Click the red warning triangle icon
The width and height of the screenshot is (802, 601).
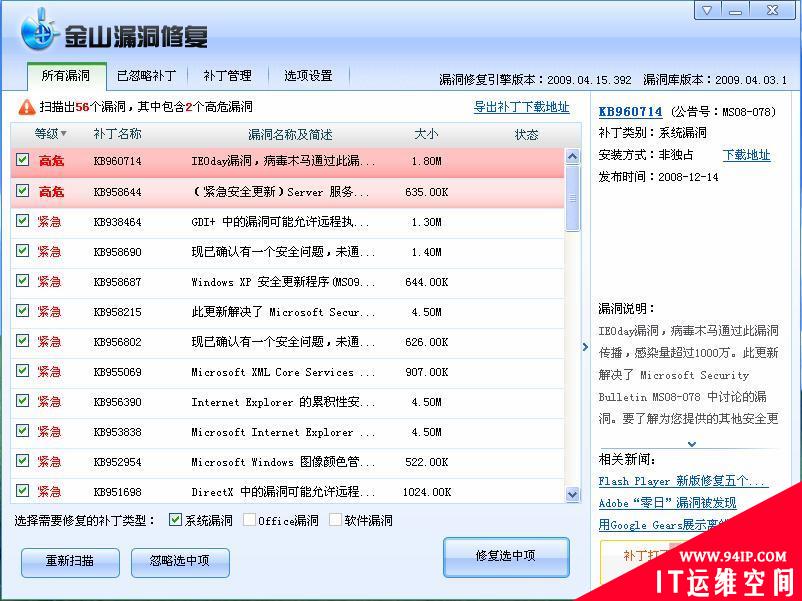pyautogui.click(x=26, y=107)
